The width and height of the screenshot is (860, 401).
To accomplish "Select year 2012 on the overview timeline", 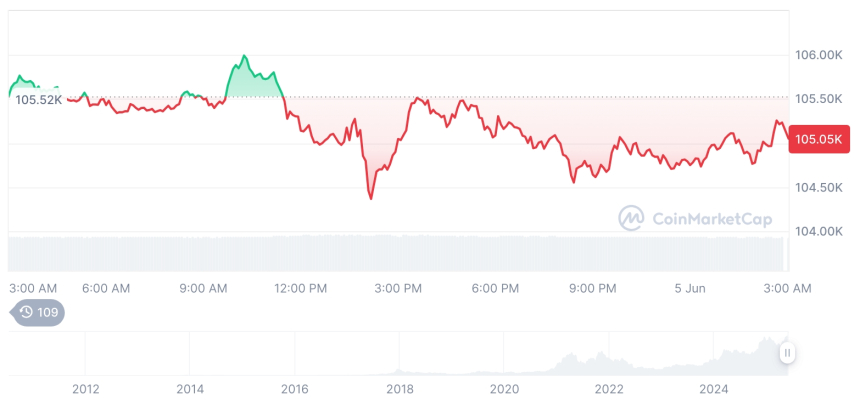I will 85,388.
